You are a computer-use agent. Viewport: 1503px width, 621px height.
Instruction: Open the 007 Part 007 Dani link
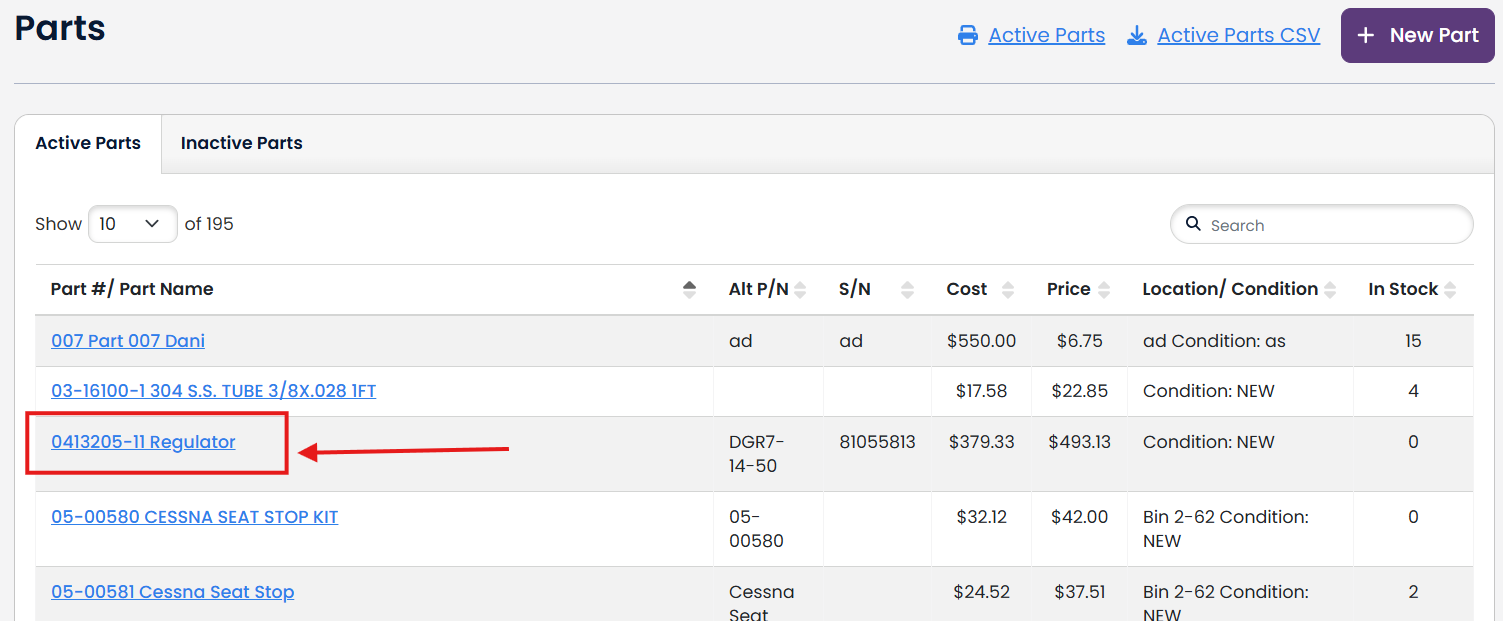128,341
